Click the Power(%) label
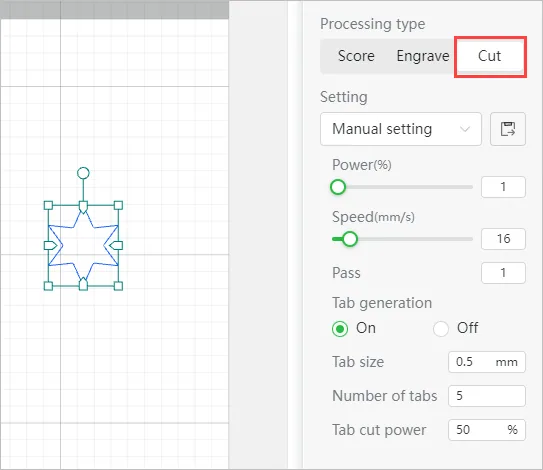Image resolution: width=543 pixels, height=470 pixels. click(362, 165)
